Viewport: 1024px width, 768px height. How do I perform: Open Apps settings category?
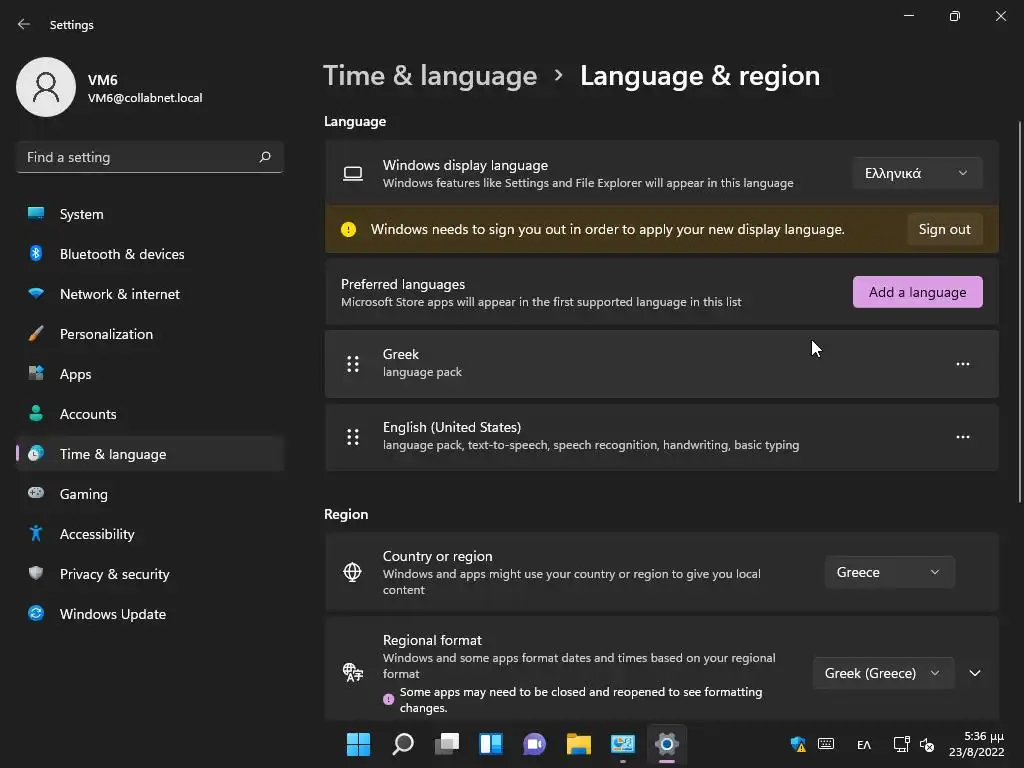[150, 374]
